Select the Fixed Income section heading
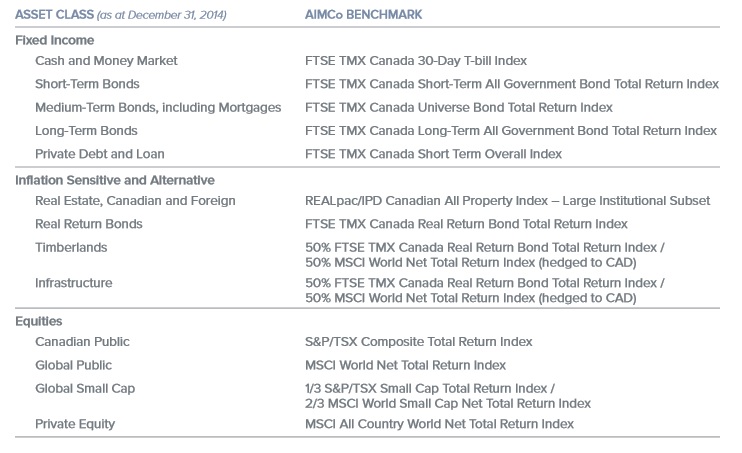742x453 pixels. pos(55,40)
